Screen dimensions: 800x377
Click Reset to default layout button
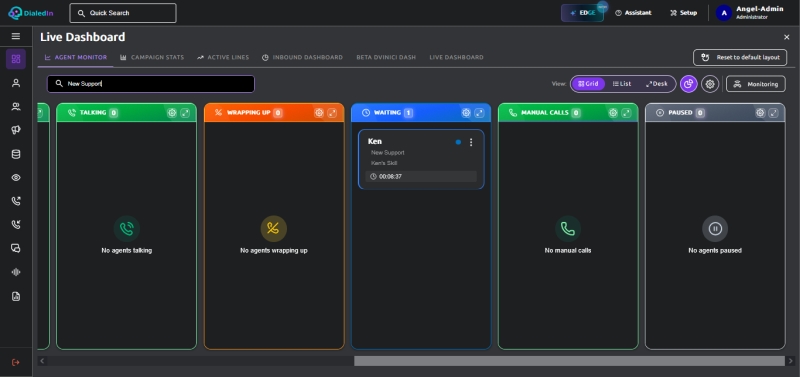click(x=740, y=58)
